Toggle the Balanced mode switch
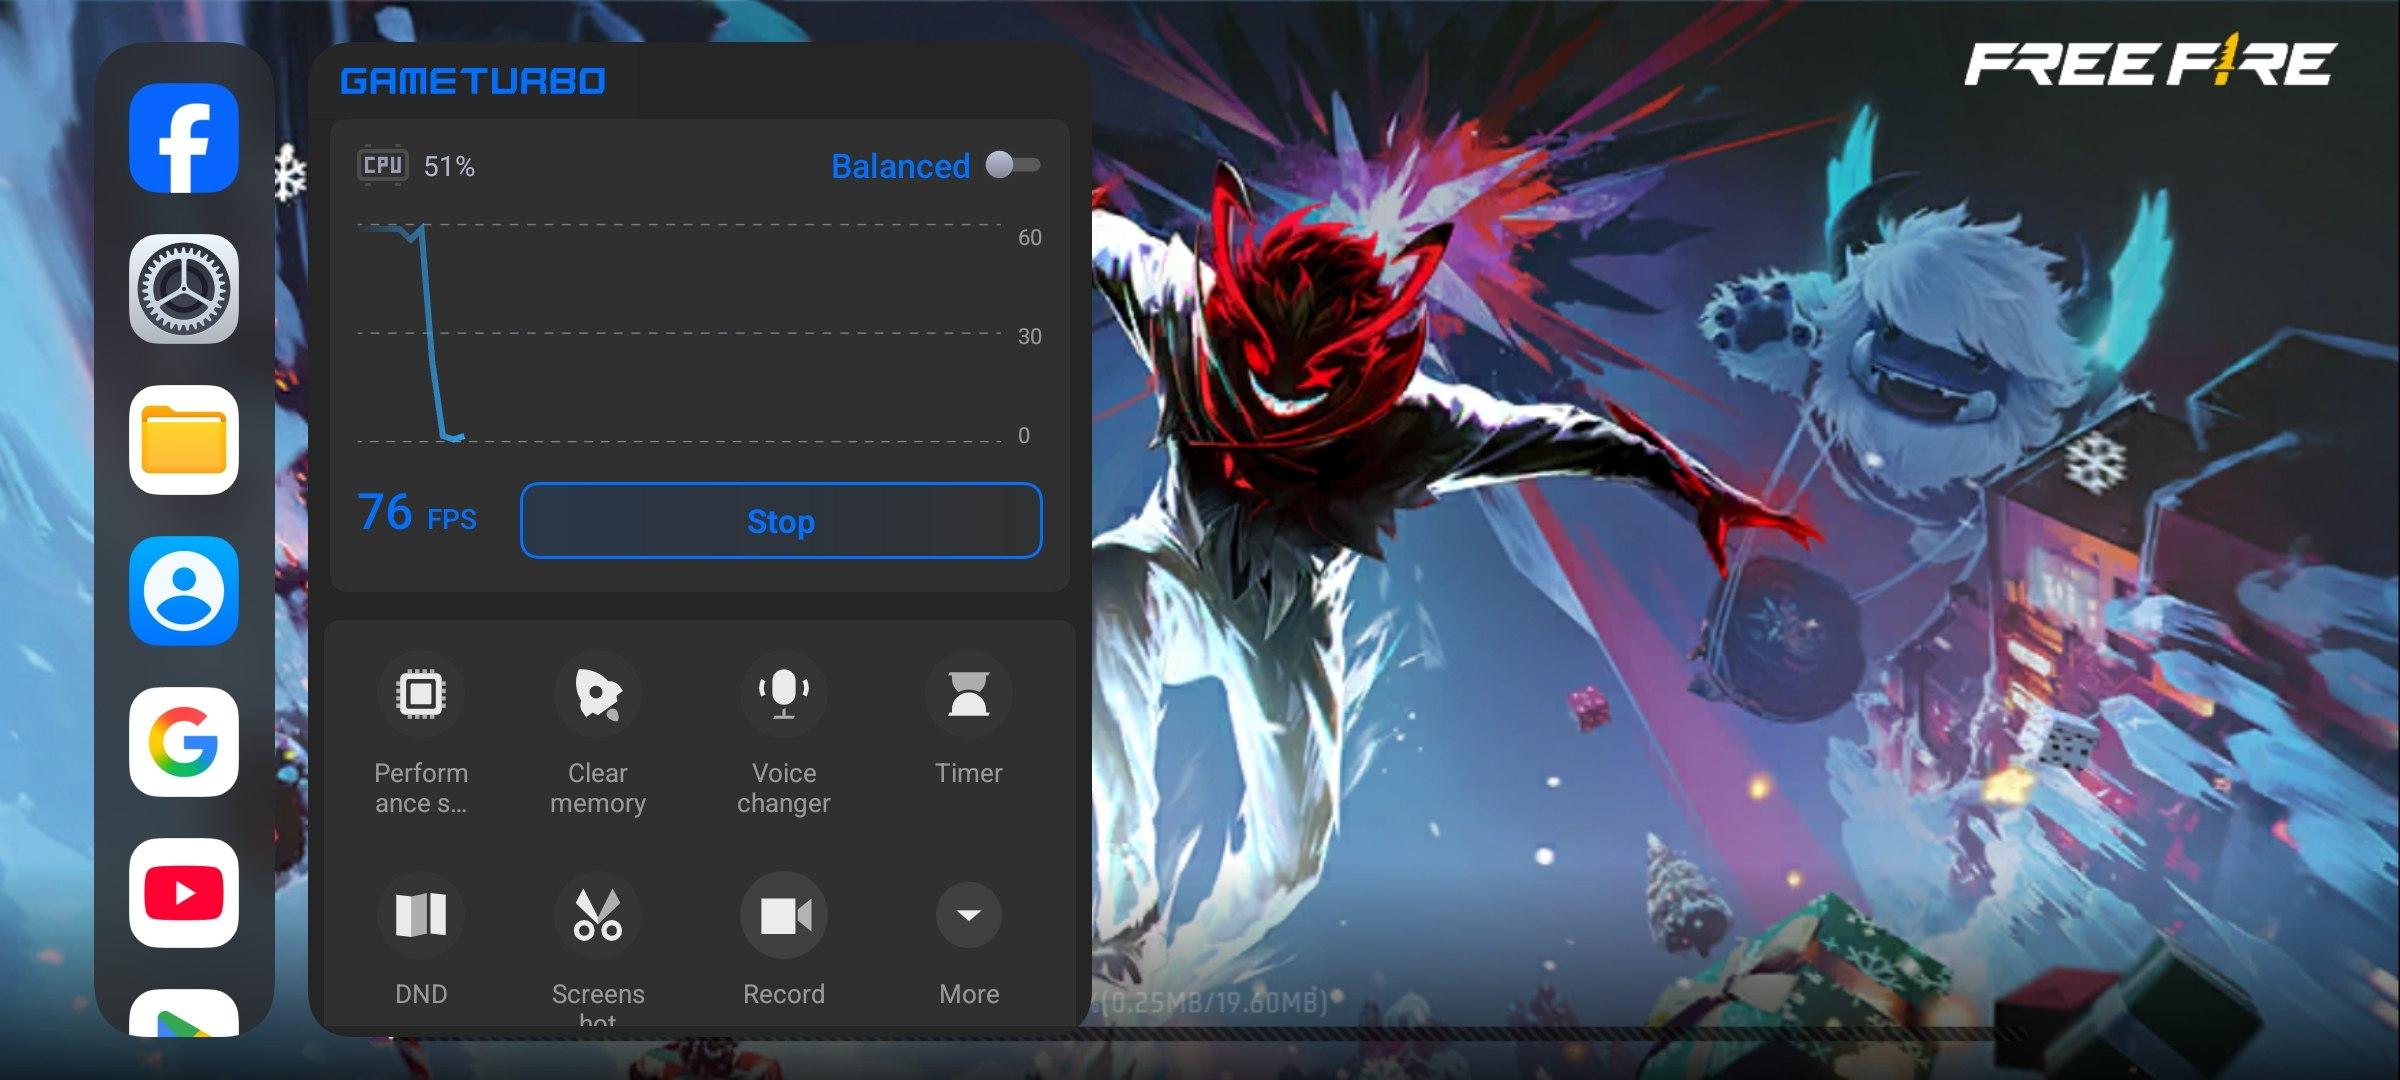Image resolution: width=2400 pixels, height=1080 pixels. coord(1013,165)
